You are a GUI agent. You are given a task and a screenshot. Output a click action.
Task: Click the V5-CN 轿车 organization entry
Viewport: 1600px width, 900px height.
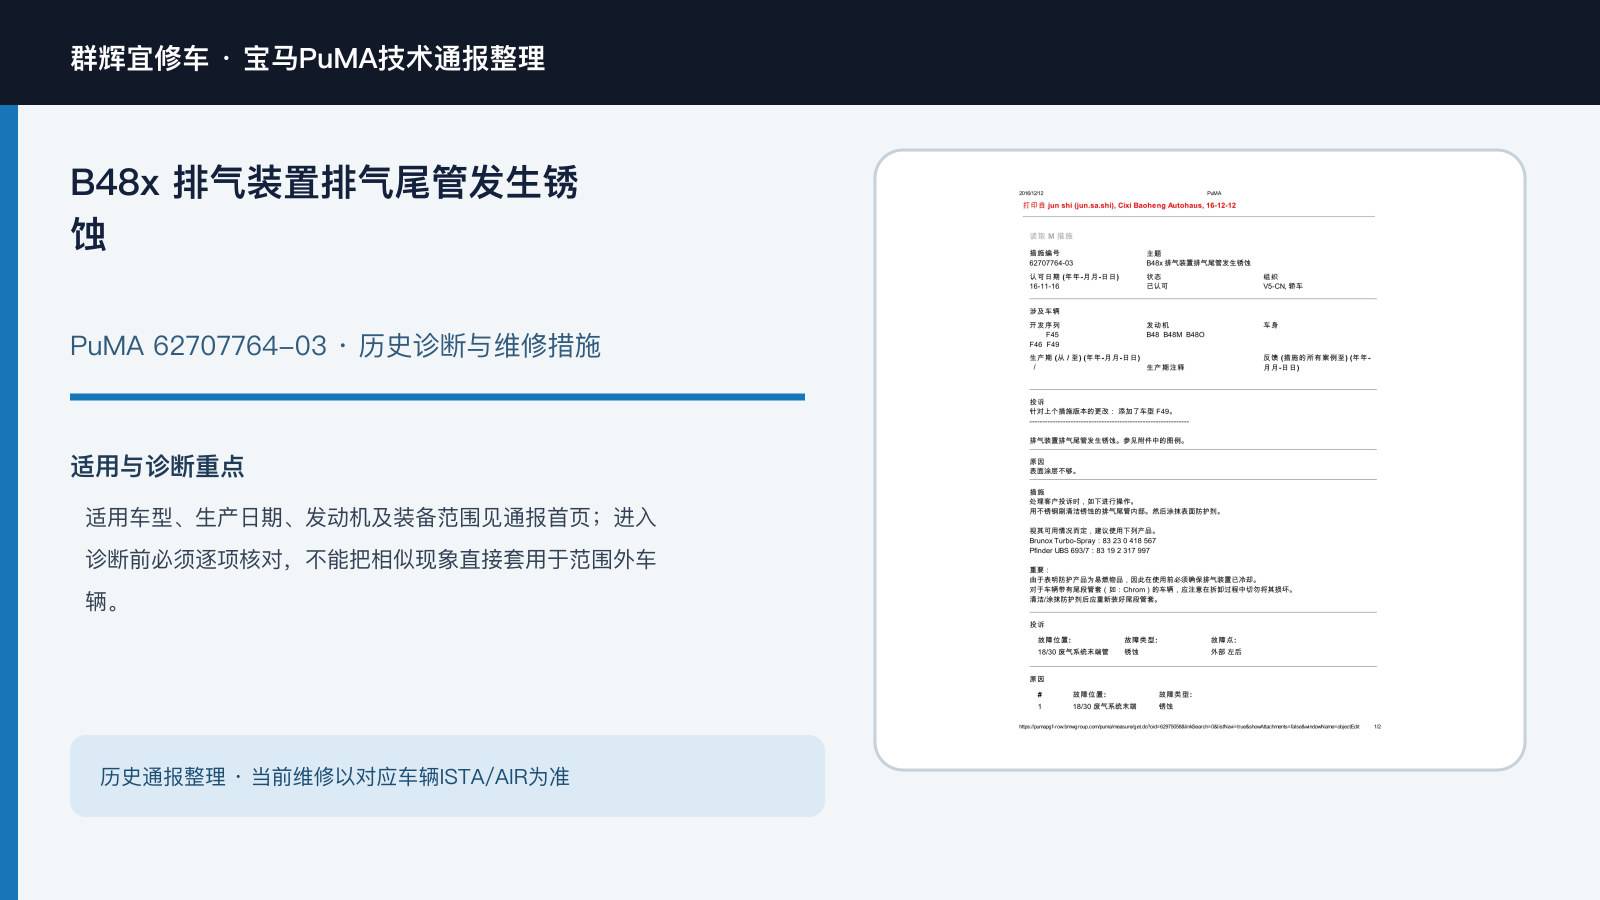click(x=1283, y=287)
